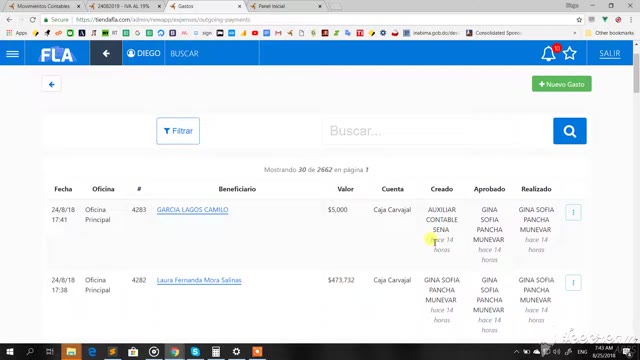Open Calculator from taskbar
The height and width of the screenshot is (360, 640).
click(x=216, y=351)
